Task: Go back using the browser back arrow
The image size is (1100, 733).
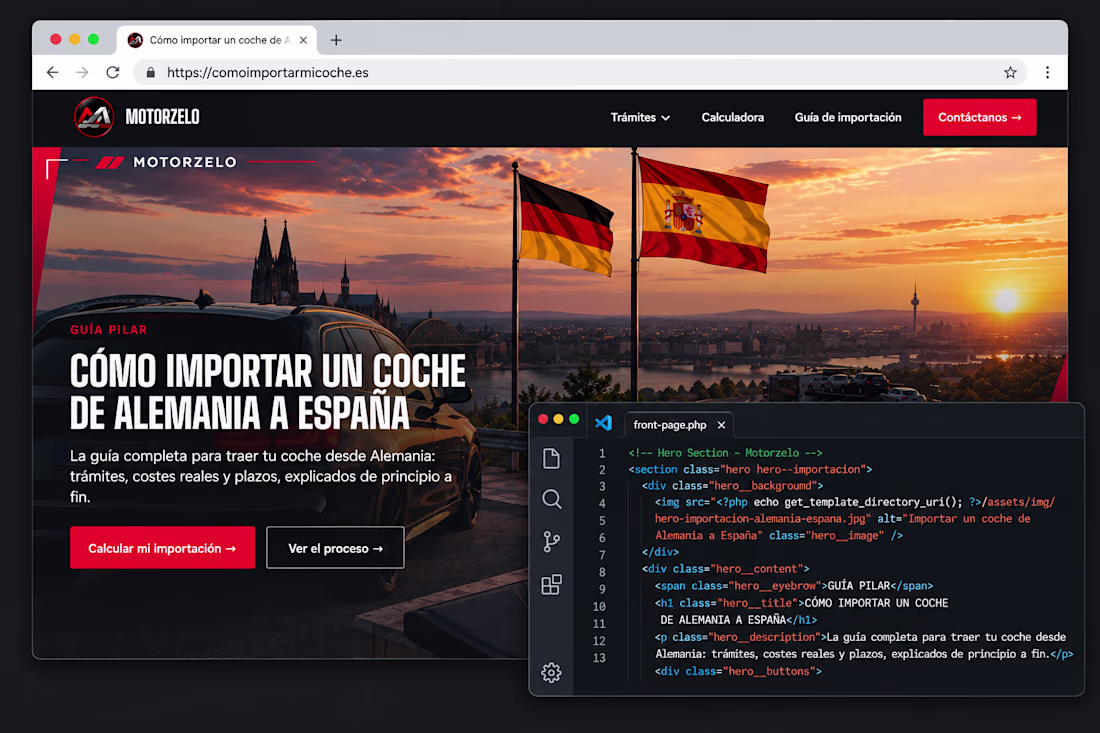Action: pyautogui.click(x=53, y=72)
